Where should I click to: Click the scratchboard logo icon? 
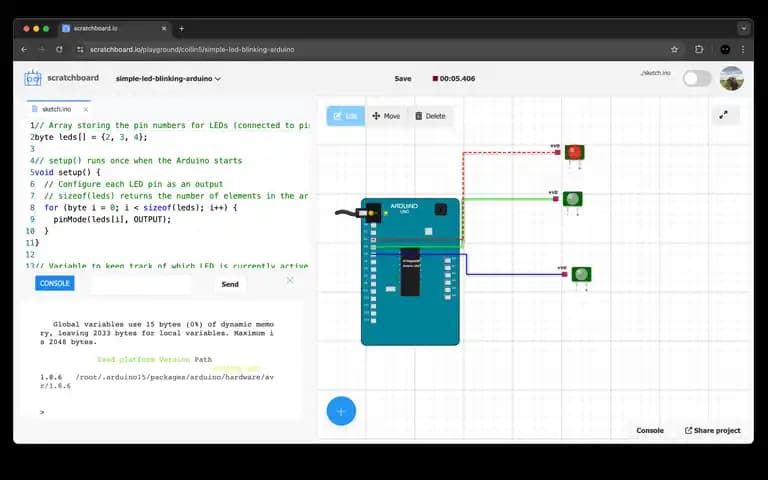coord(33,78)
